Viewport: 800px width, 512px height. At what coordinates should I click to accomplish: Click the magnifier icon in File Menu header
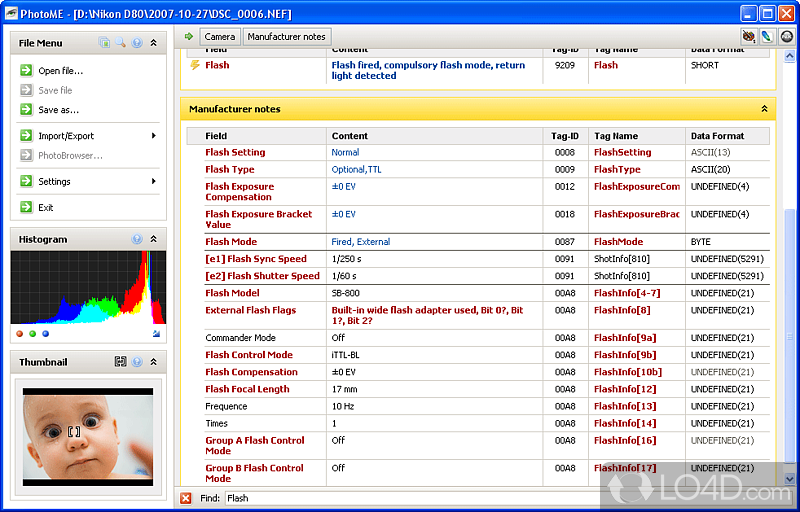[120, 43]
